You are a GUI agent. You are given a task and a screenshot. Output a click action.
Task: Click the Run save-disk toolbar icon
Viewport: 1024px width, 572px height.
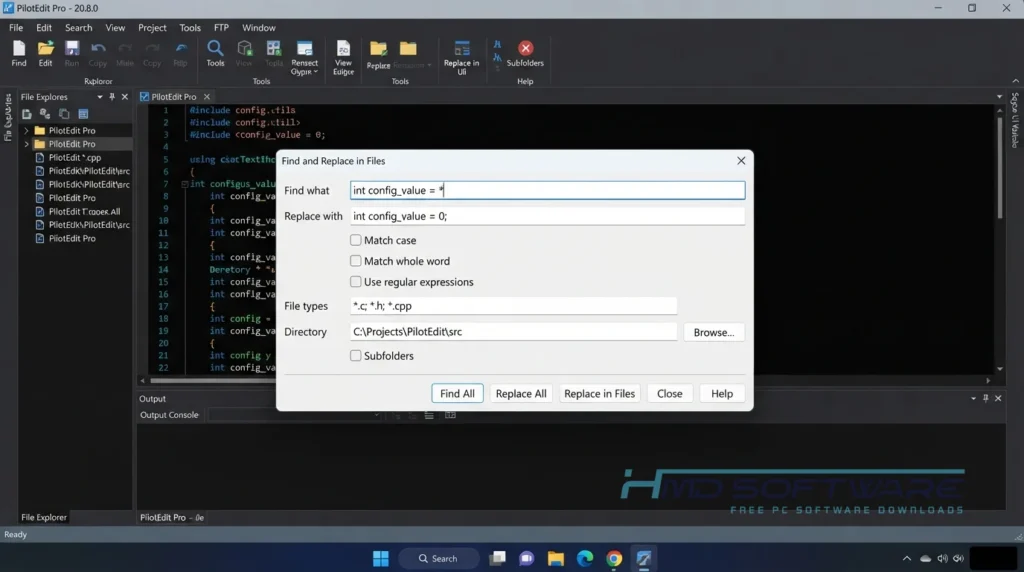tap(72, 49)
